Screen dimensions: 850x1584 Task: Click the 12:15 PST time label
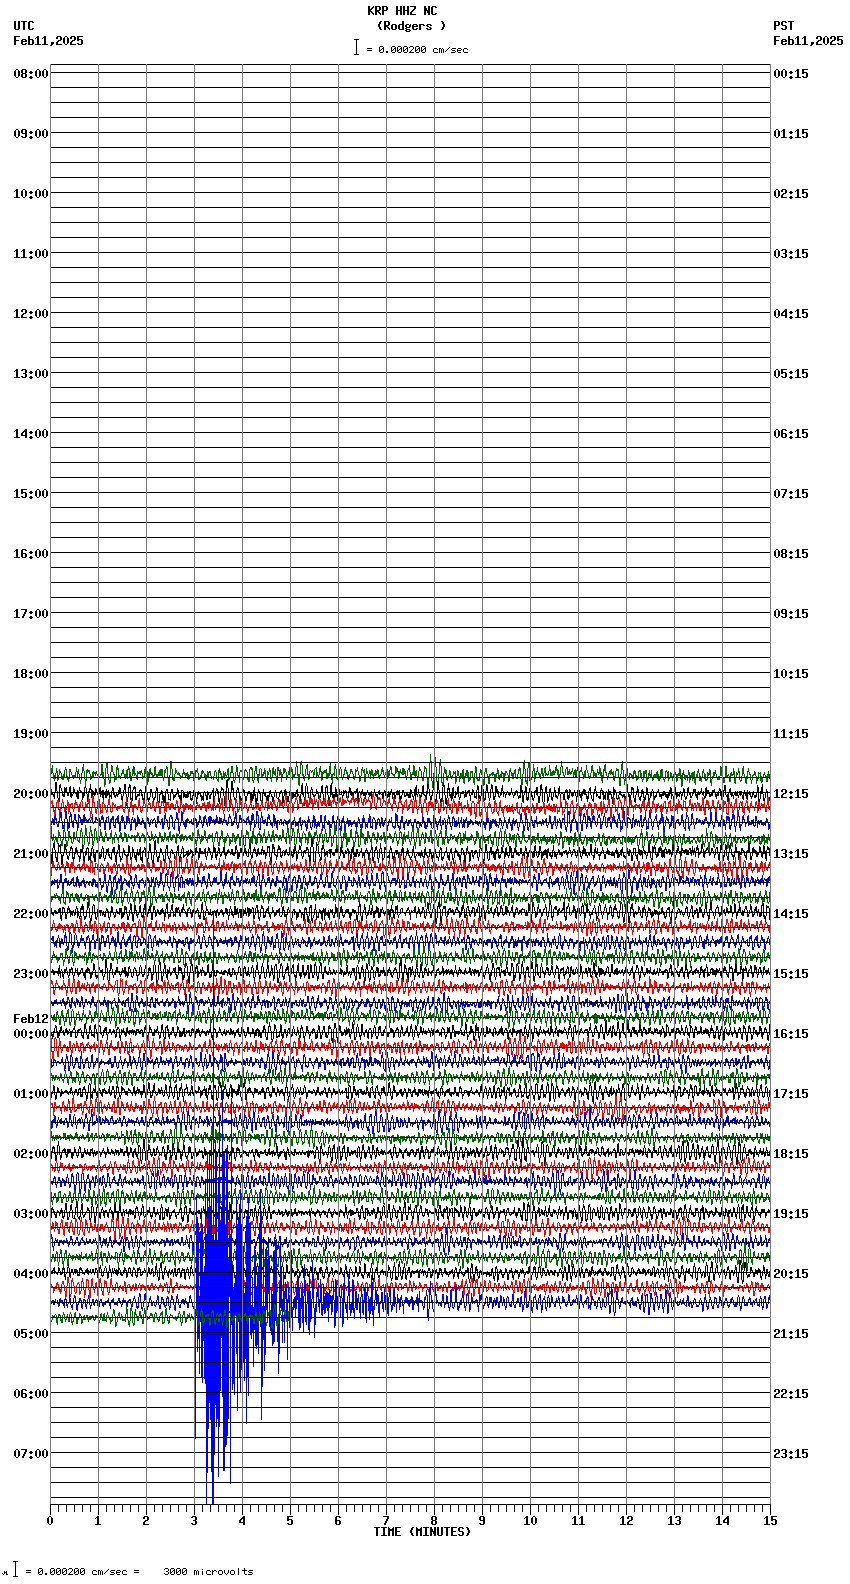click(791, 794)
